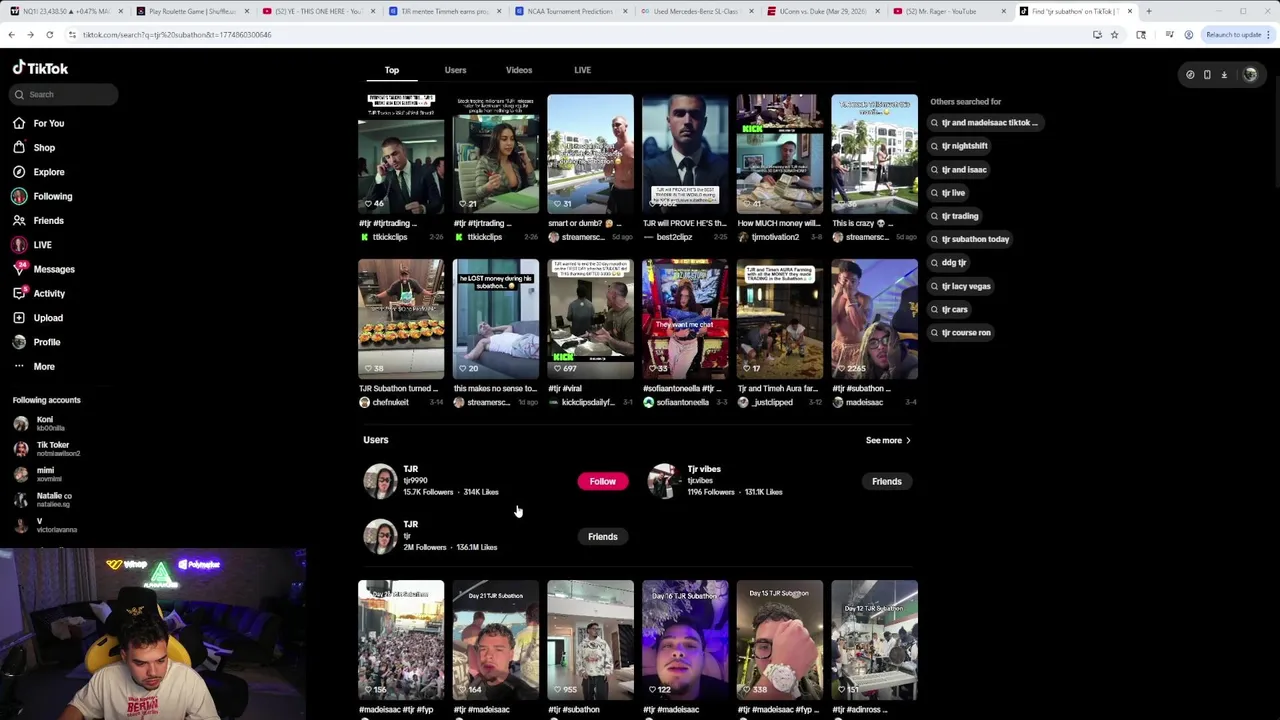
Task: Click chefnukeit username link
Action: [390, 403]
